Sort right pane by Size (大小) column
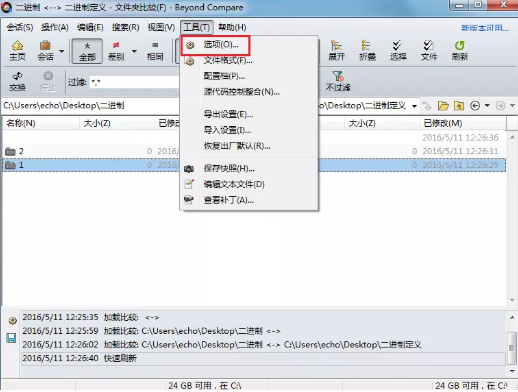The height and width of the screenshot is (392, 518). pyautogui.click(x=381, y=124)
